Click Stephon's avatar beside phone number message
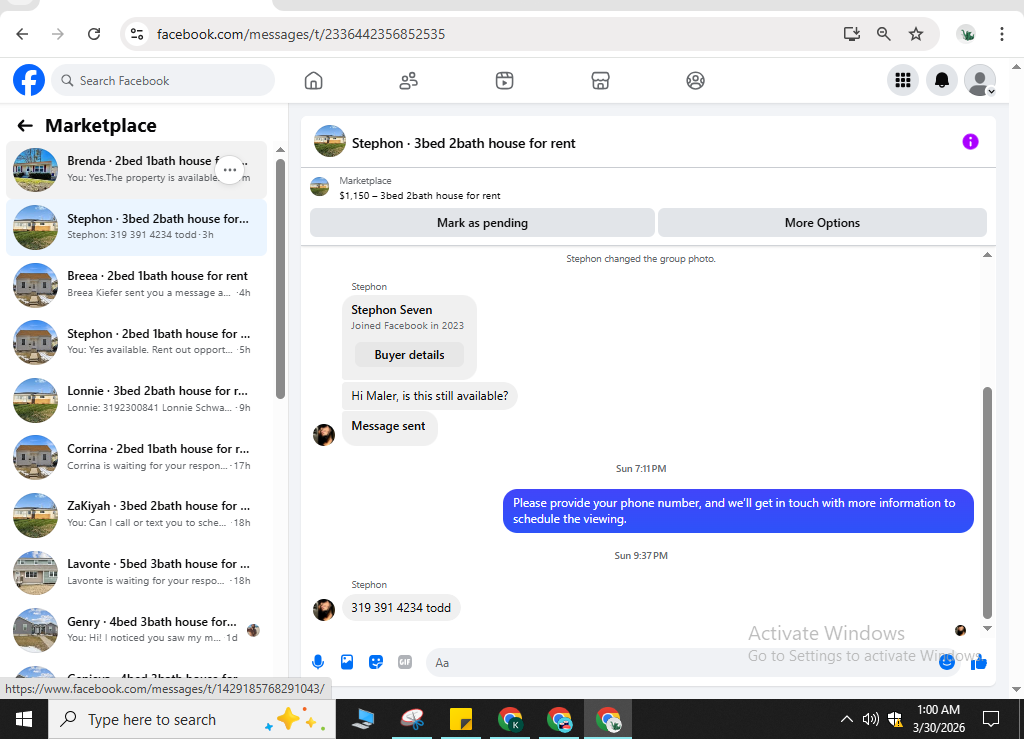The image size is (1024, 739). click(324, 609)
